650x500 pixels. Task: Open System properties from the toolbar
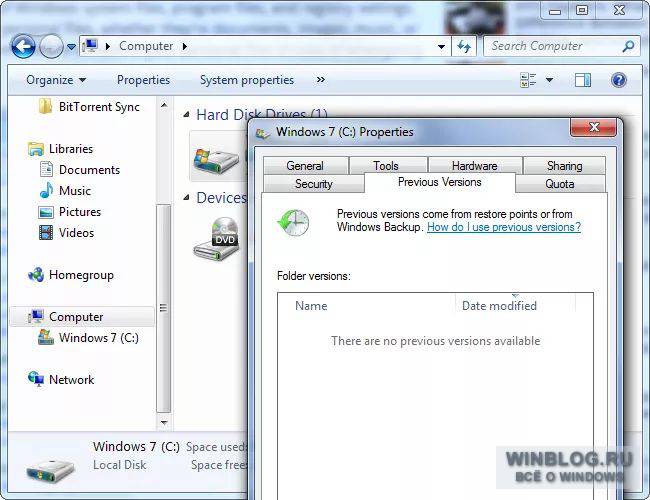247,80
